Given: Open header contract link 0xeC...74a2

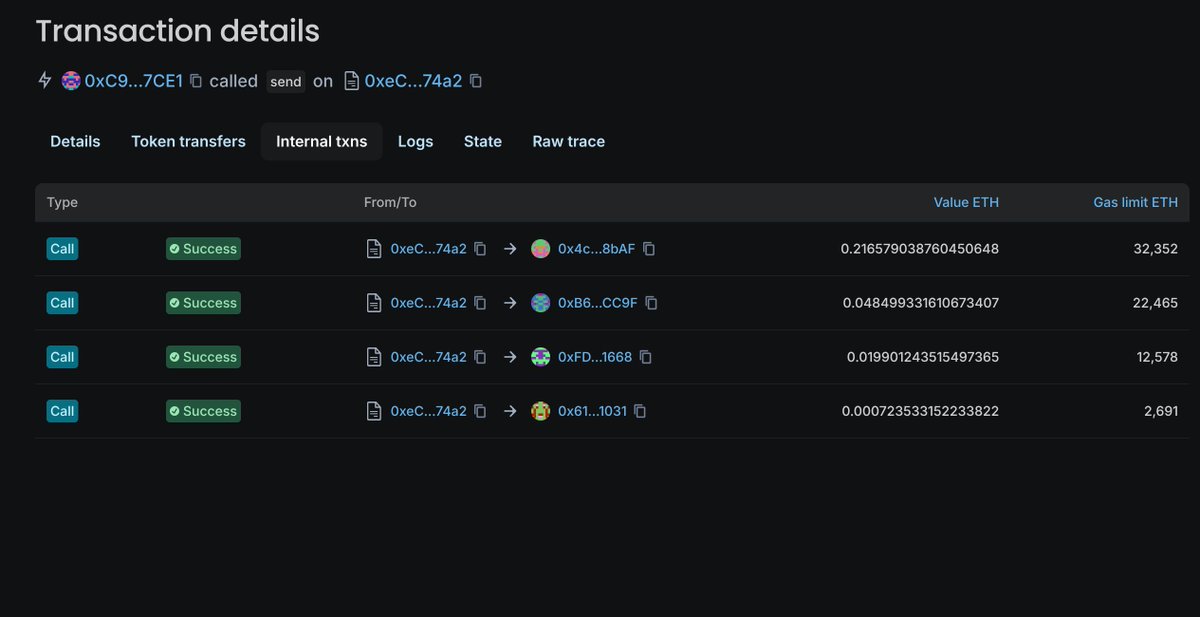Looking at the screenshot, I should [414, 81].
